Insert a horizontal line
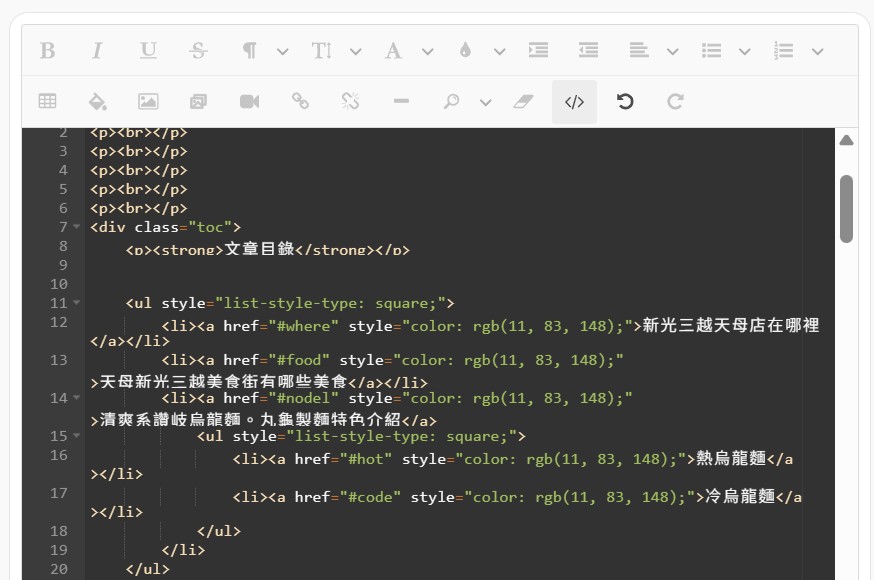Screen dimensions: 874x580 [x=401, y=101]
